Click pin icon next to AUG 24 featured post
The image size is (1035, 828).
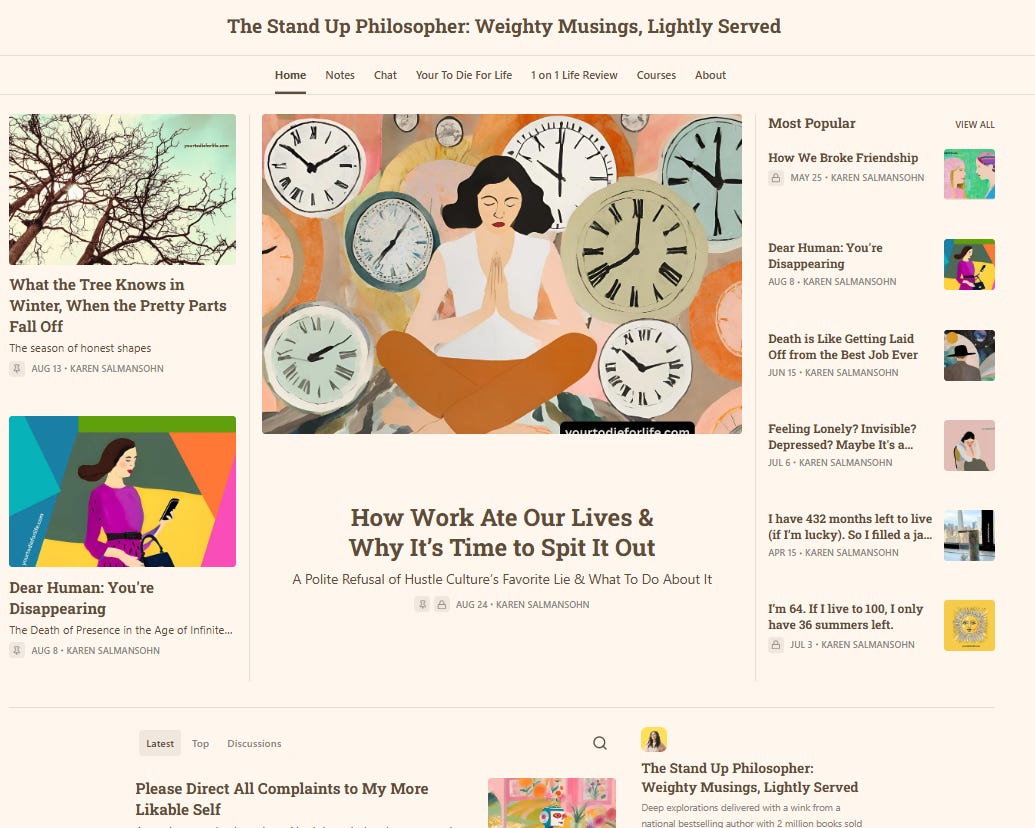422,604
